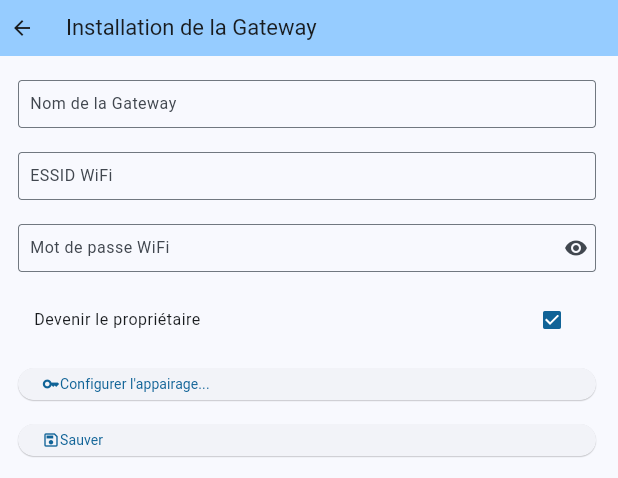Click the Sauver text label
The height and width of the screenshot is (478, 618).
(82, 440)
